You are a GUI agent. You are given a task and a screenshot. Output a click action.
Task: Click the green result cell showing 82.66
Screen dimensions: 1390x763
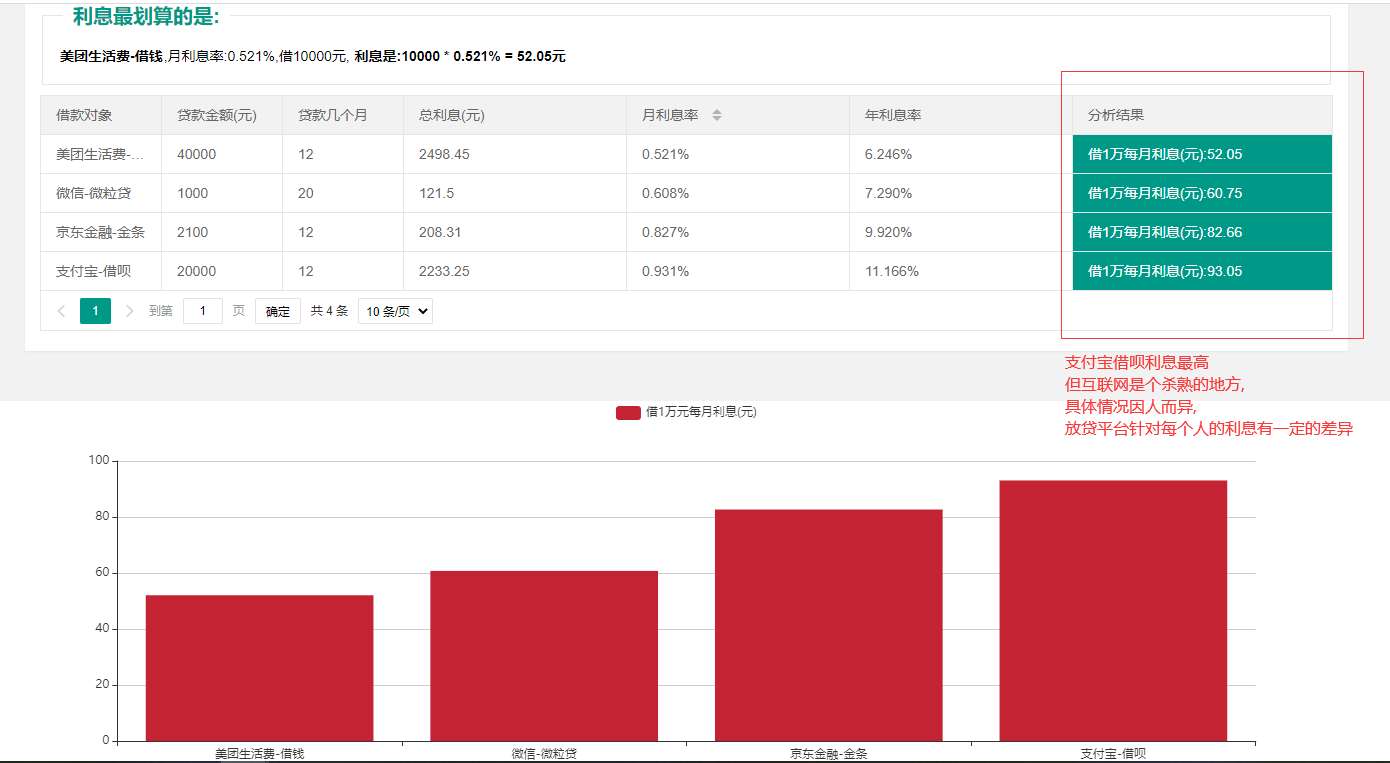click(1202, 232)
